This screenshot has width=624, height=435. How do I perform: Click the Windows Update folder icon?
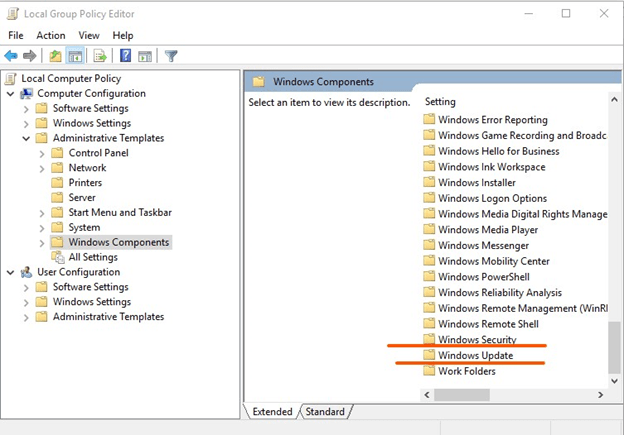coord(429,355)
